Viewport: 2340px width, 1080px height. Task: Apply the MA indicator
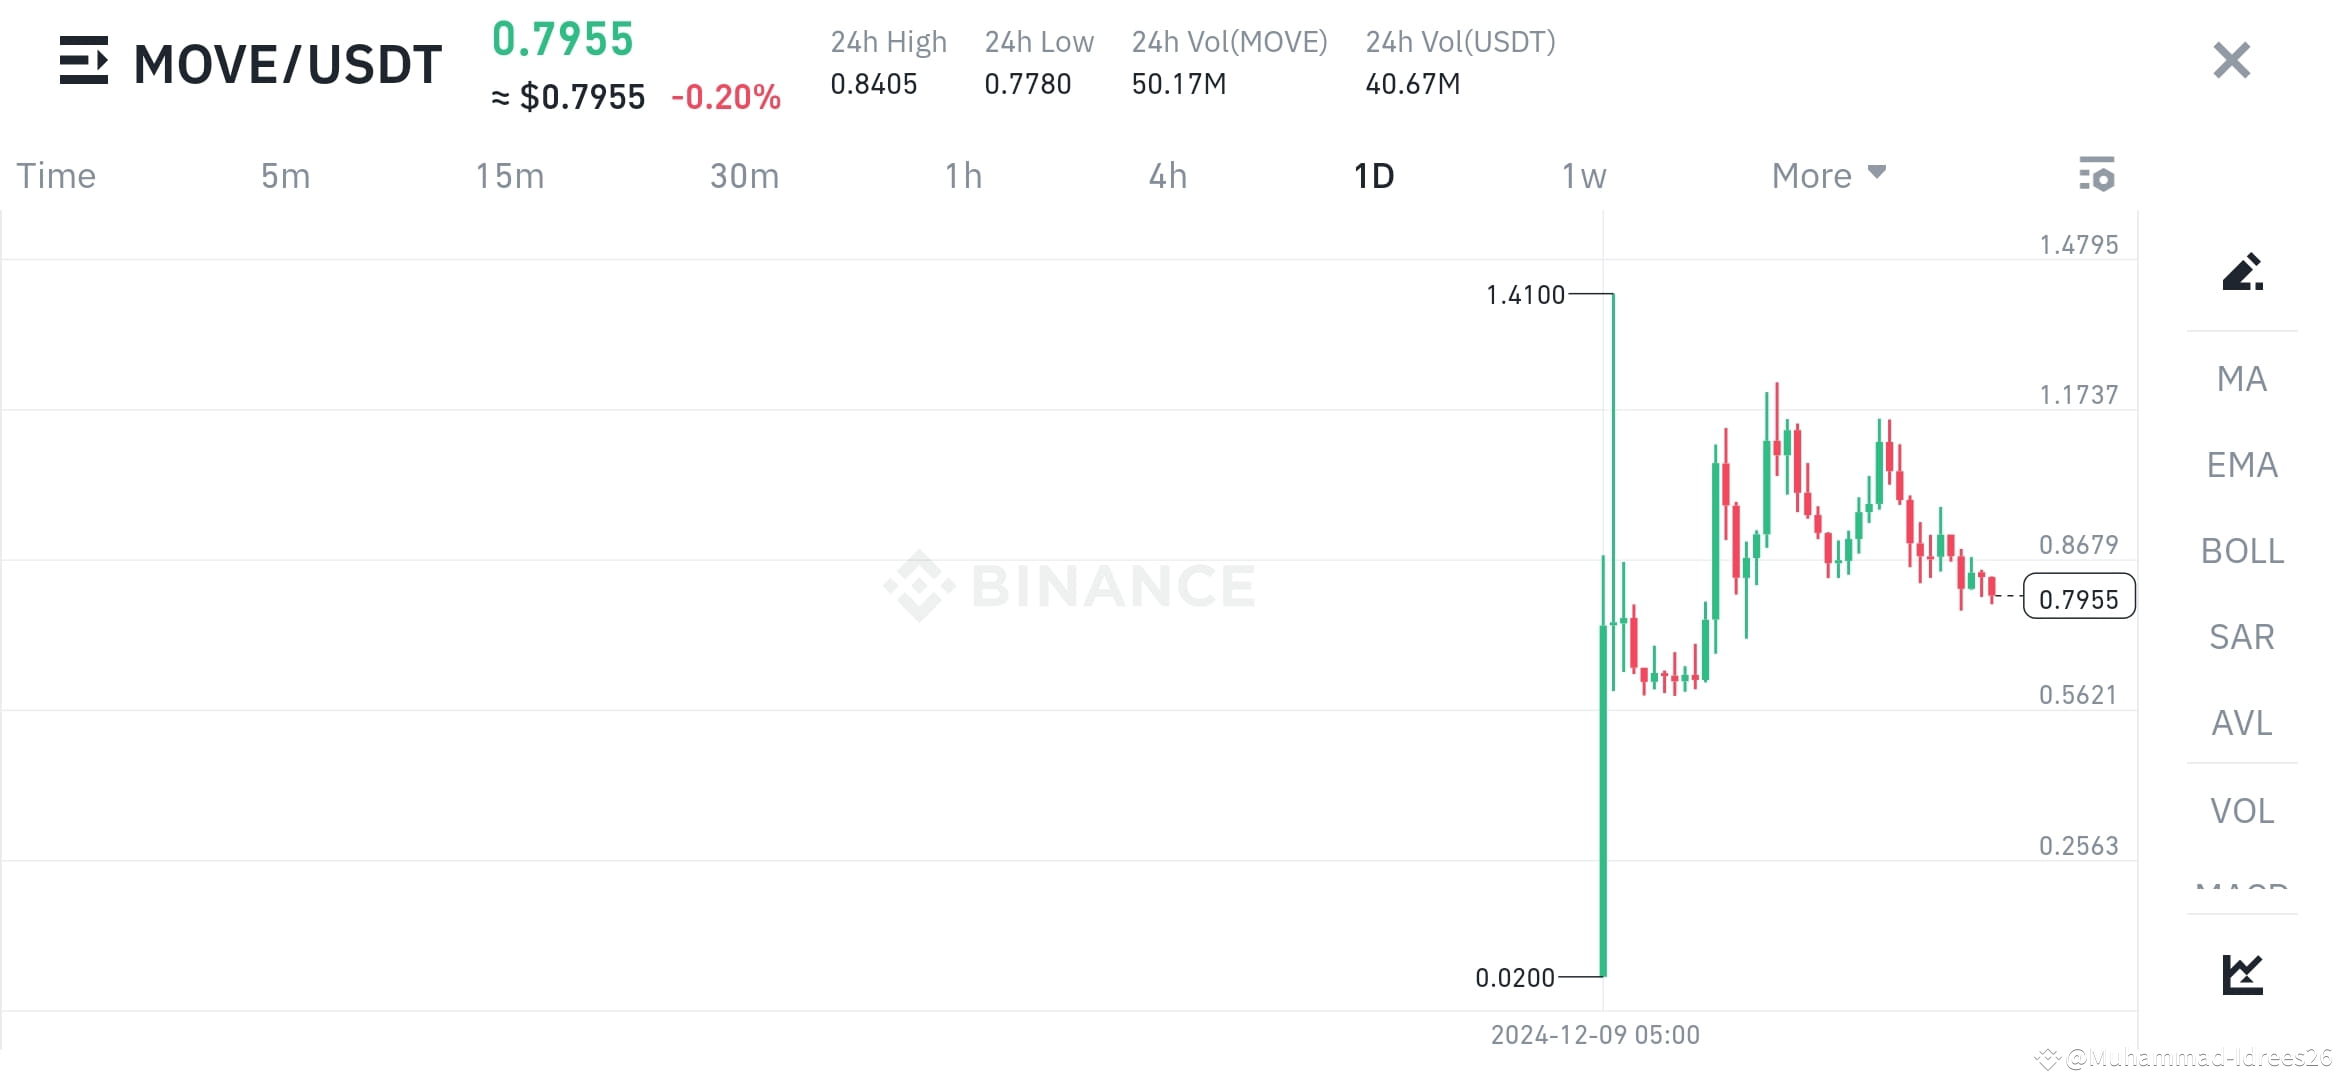click(2240, 379)
